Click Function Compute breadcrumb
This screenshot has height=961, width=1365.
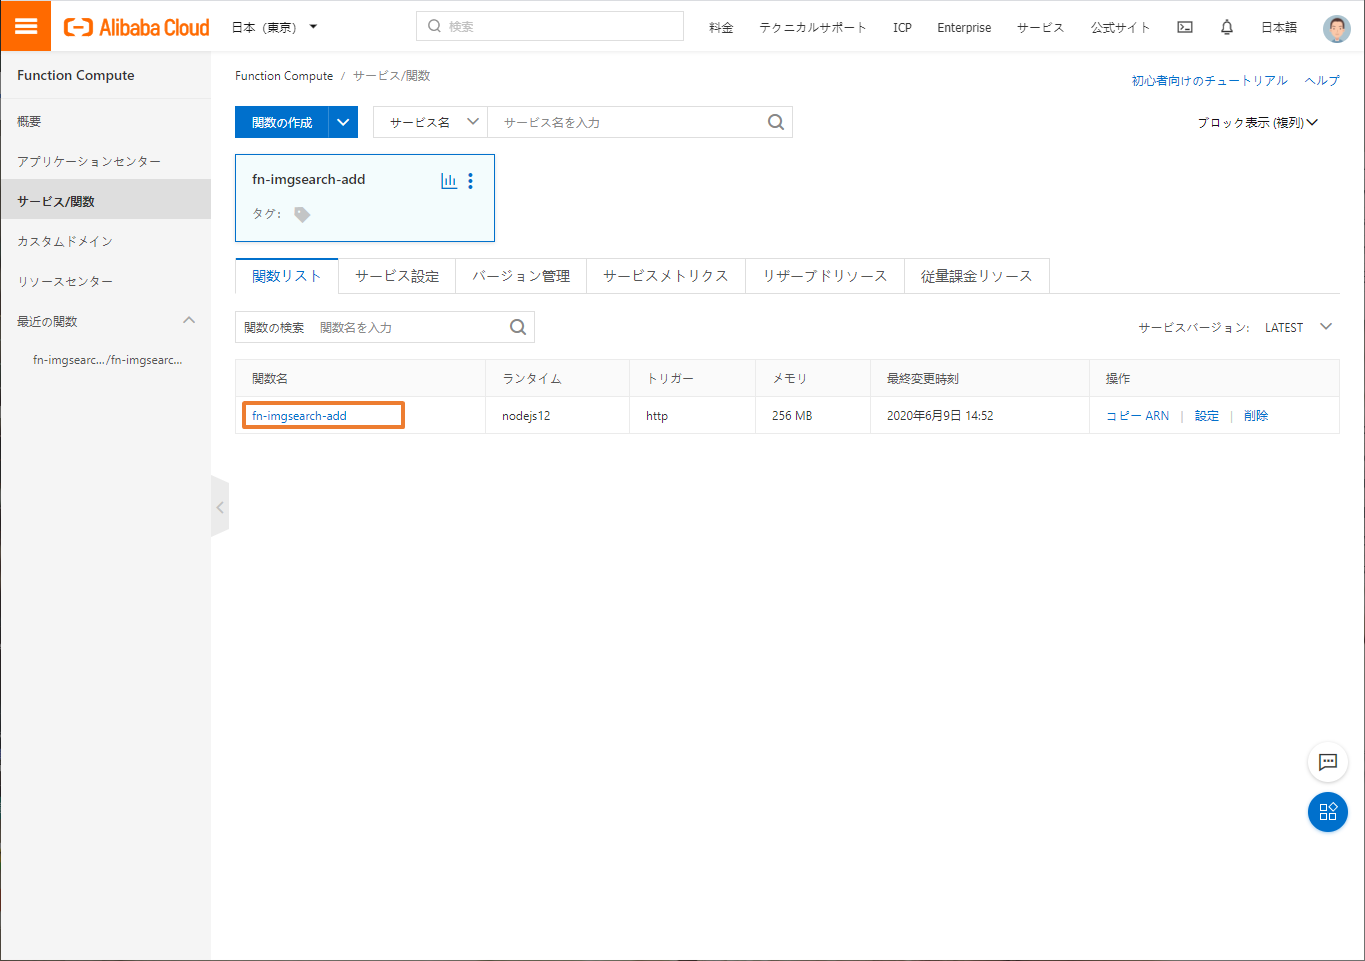[284, 76]
